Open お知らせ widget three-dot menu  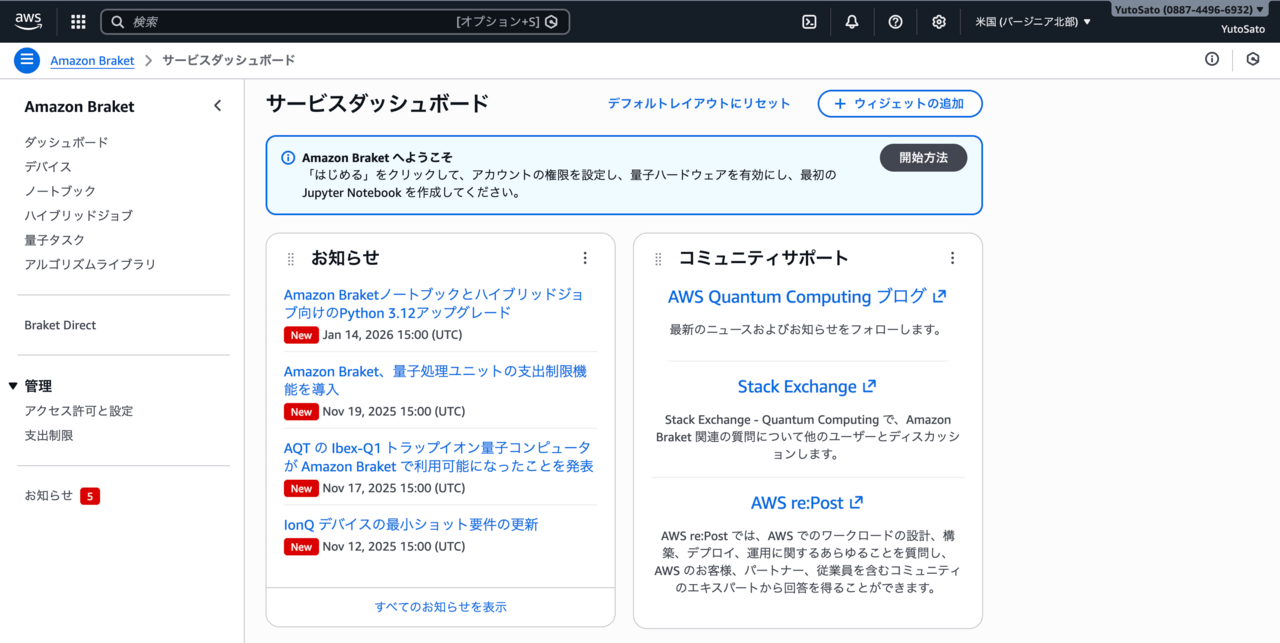click(x=585, y=258)
